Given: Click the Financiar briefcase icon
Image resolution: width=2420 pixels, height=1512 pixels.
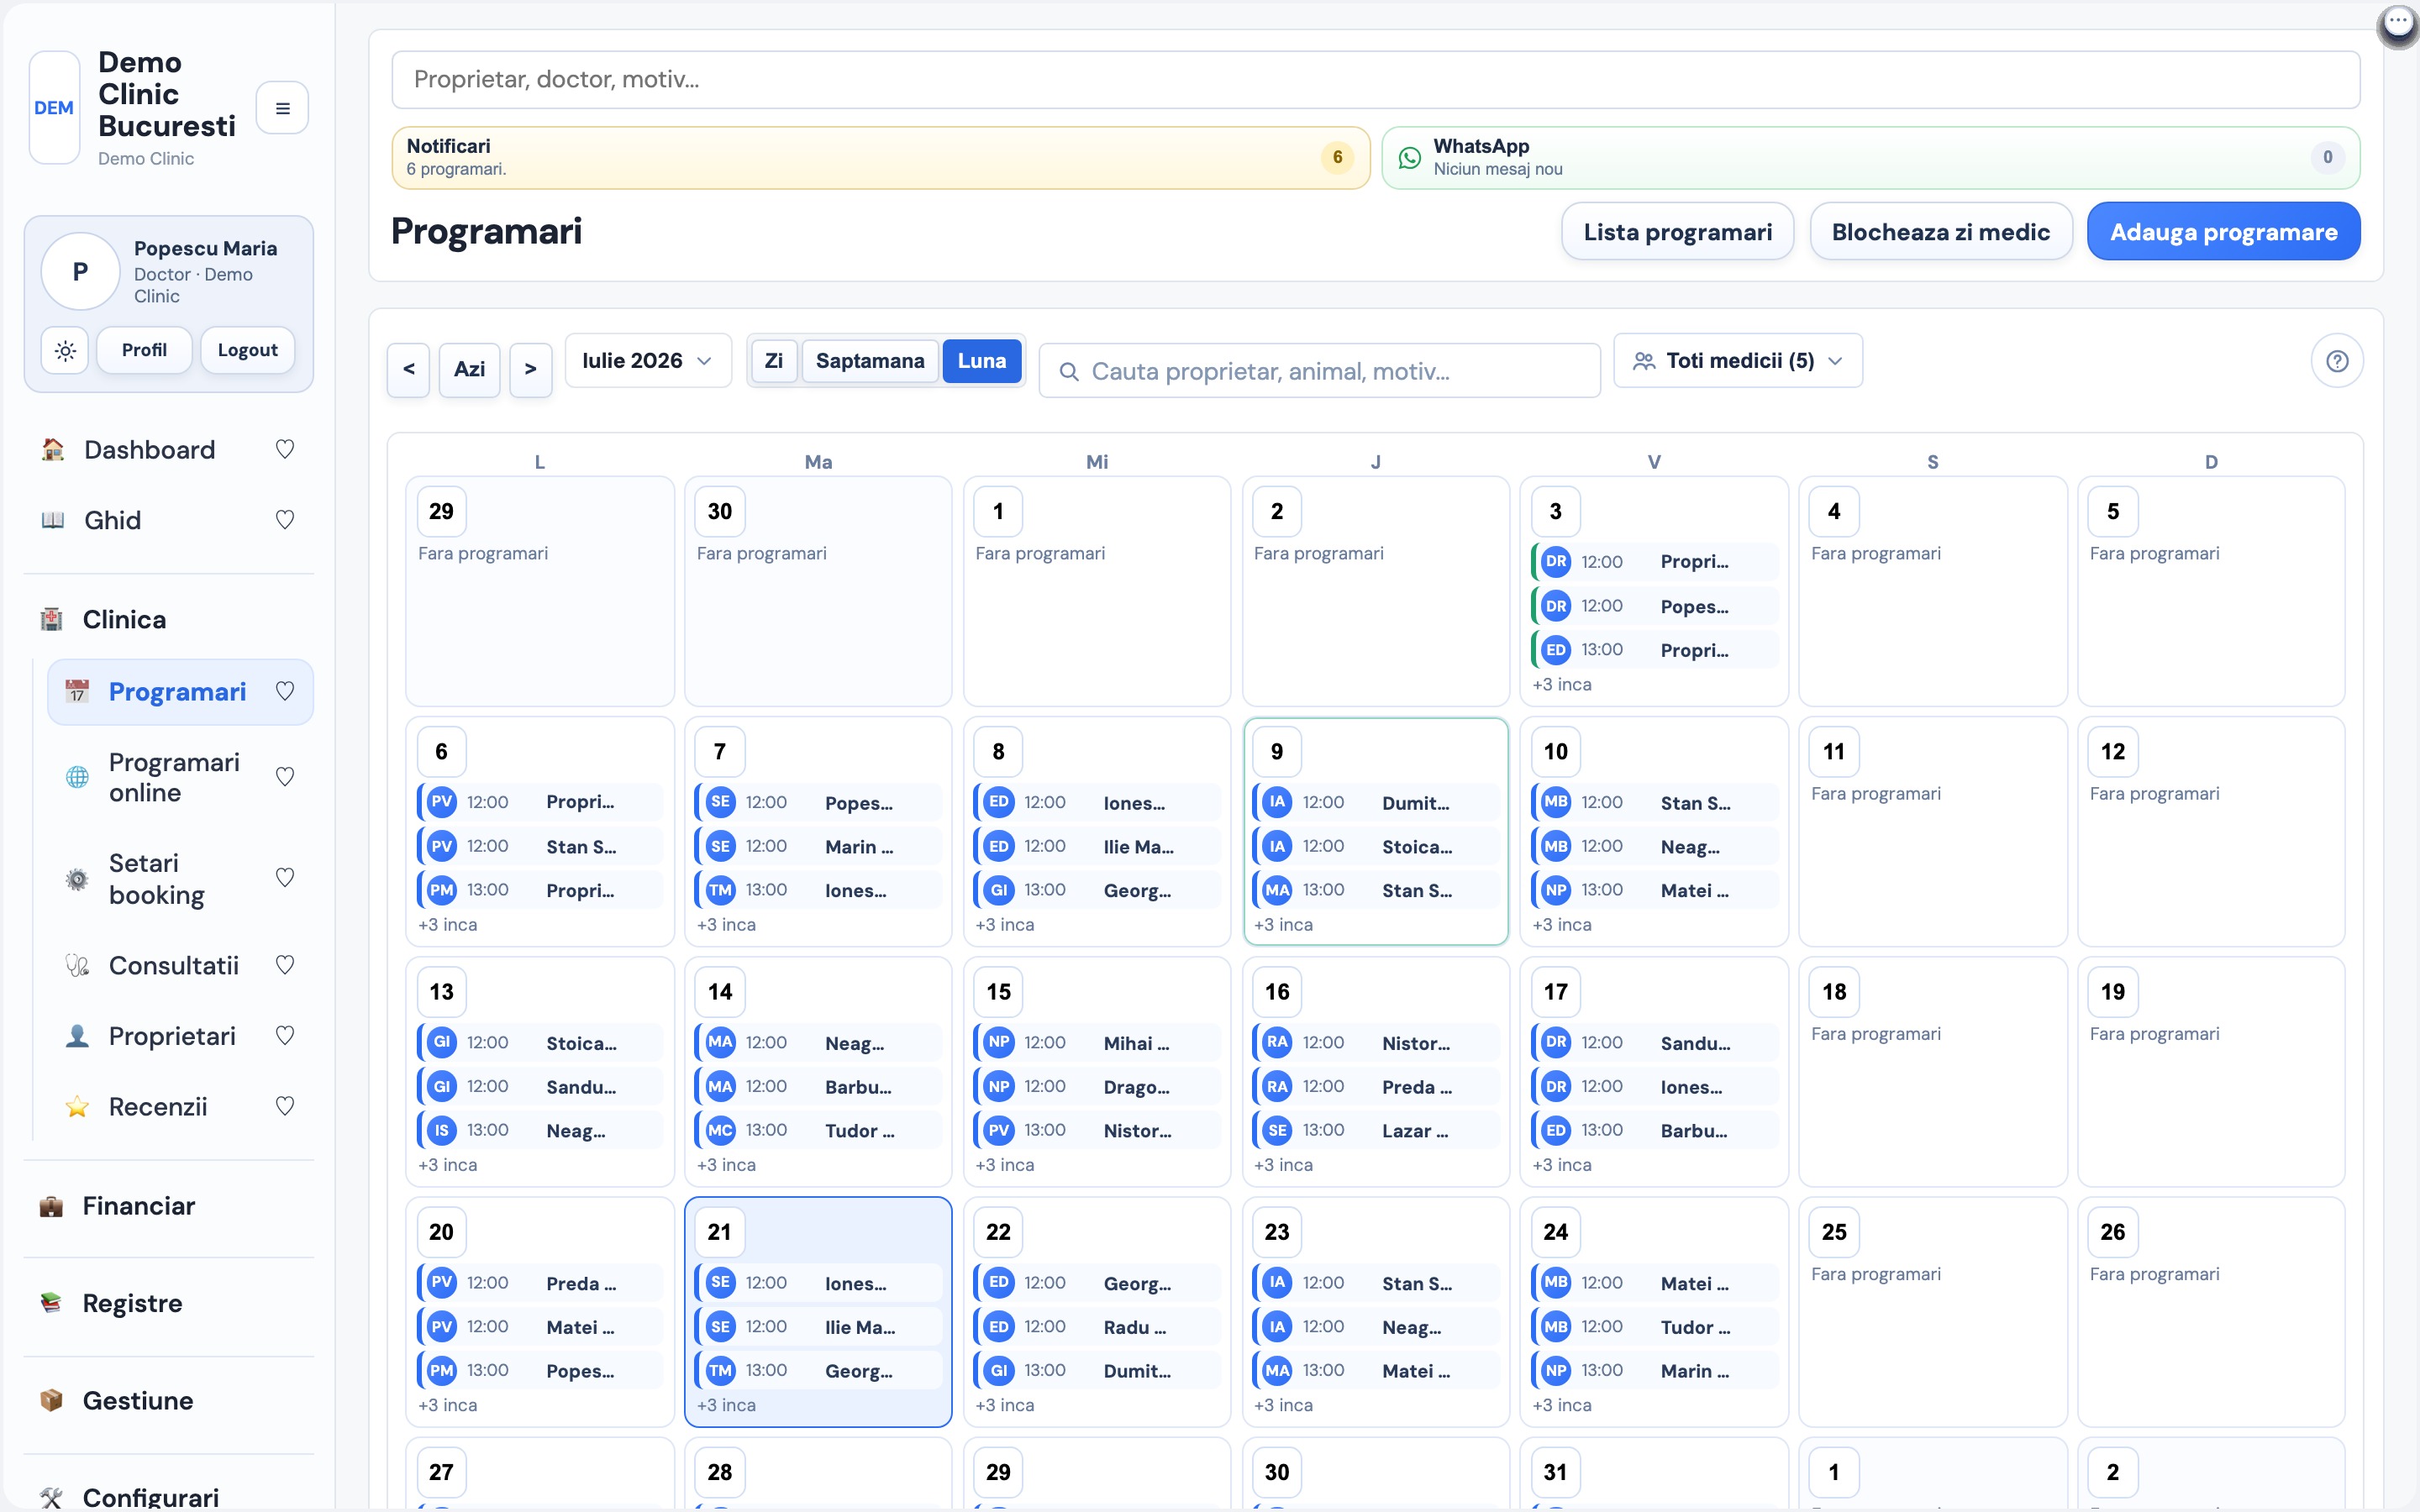Looking at the screenshot, I should [51, 1206].
